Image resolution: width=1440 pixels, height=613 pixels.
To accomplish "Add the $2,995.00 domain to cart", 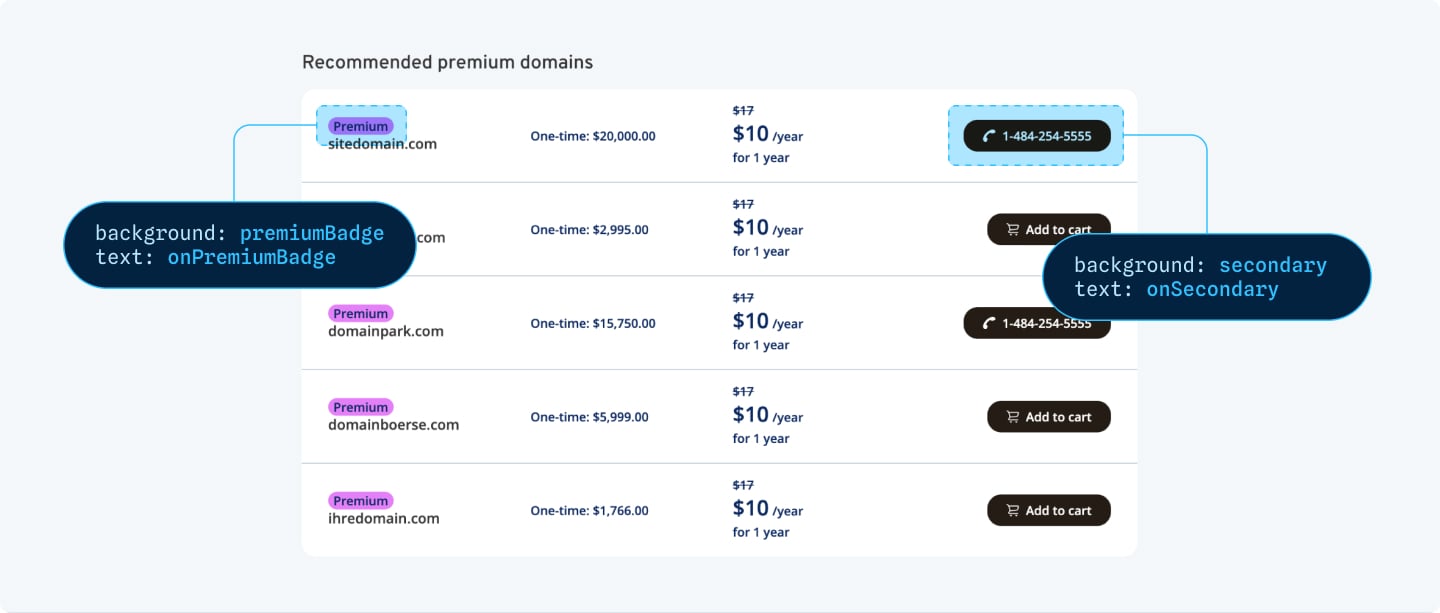I will (x=1049, y=229).
